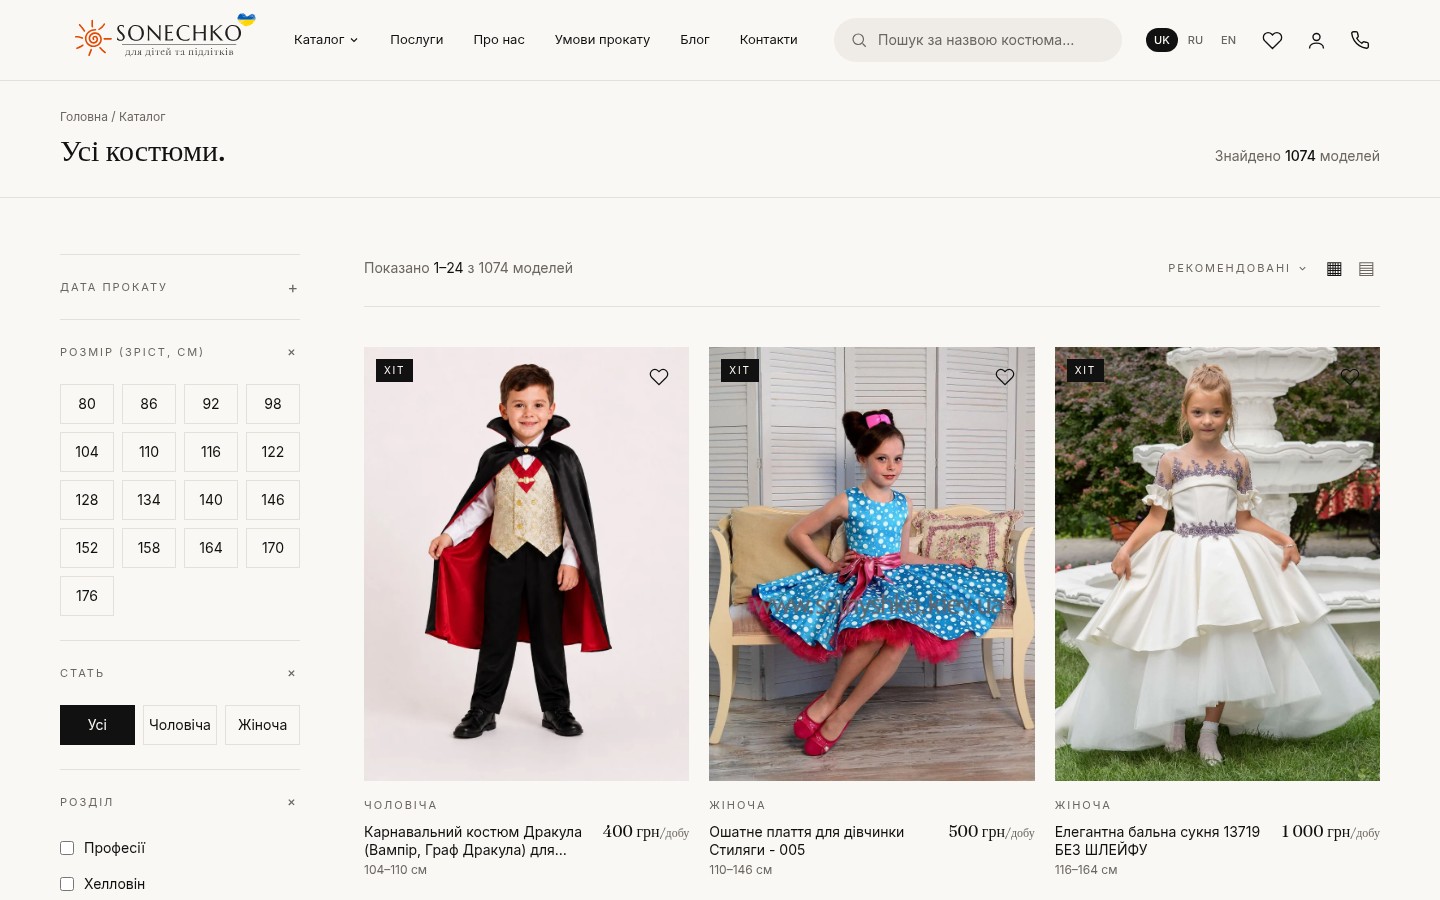The height and width of the screenshot is (900, 1440).
Task: Open the Рекомендовані sort dropdown
Action: tap(1237, 268)
